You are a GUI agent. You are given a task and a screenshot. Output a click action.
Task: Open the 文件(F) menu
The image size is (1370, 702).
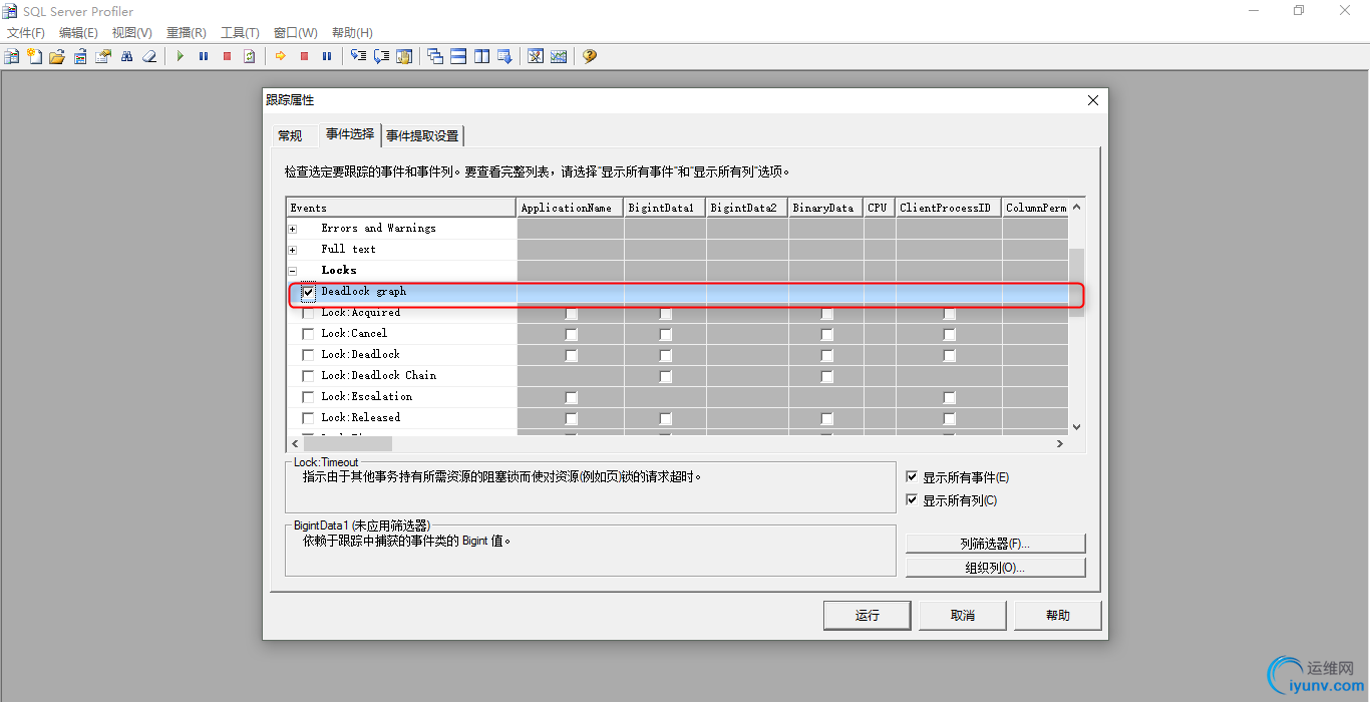[x=26, y=33]
